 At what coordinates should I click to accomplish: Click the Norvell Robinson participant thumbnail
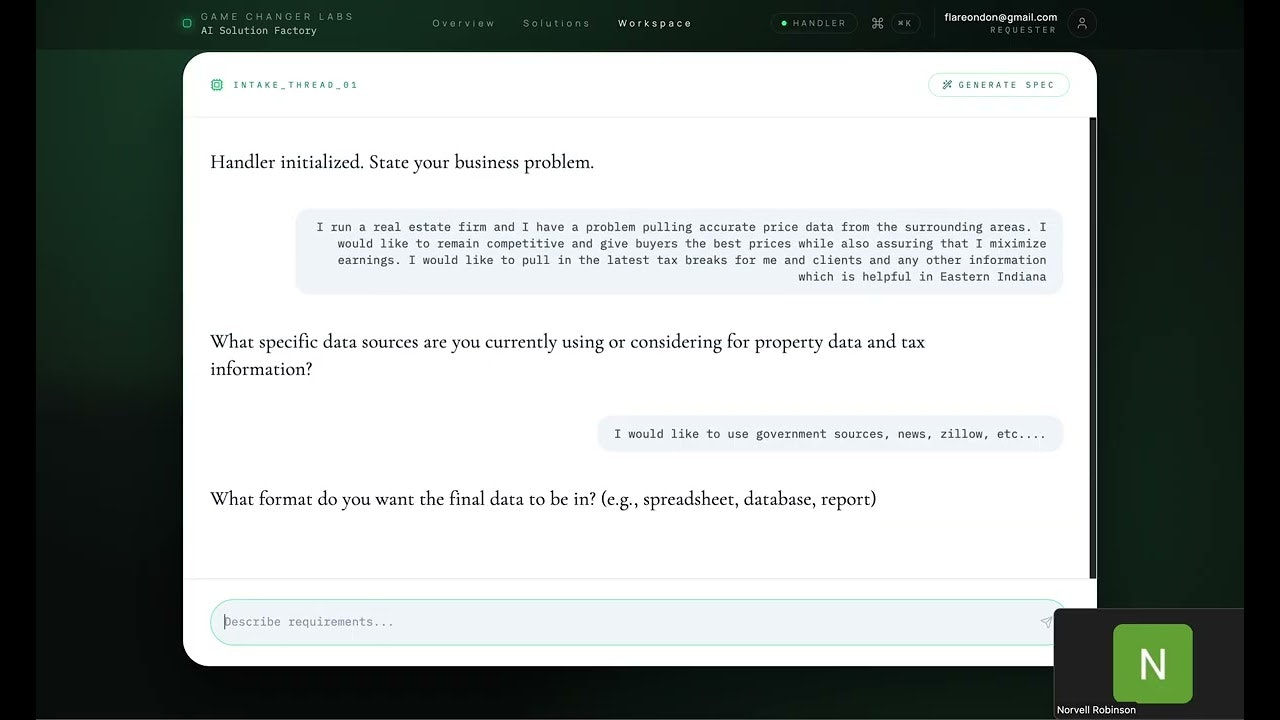tap(1149, 663)
